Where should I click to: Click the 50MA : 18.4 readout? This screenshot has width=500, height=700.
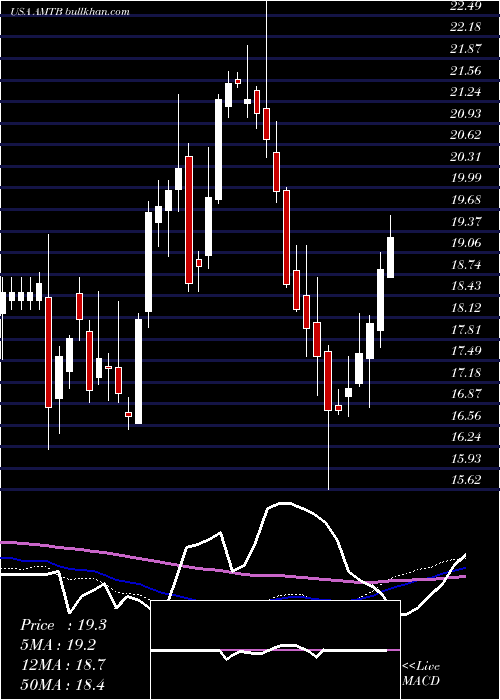point(63,684)
